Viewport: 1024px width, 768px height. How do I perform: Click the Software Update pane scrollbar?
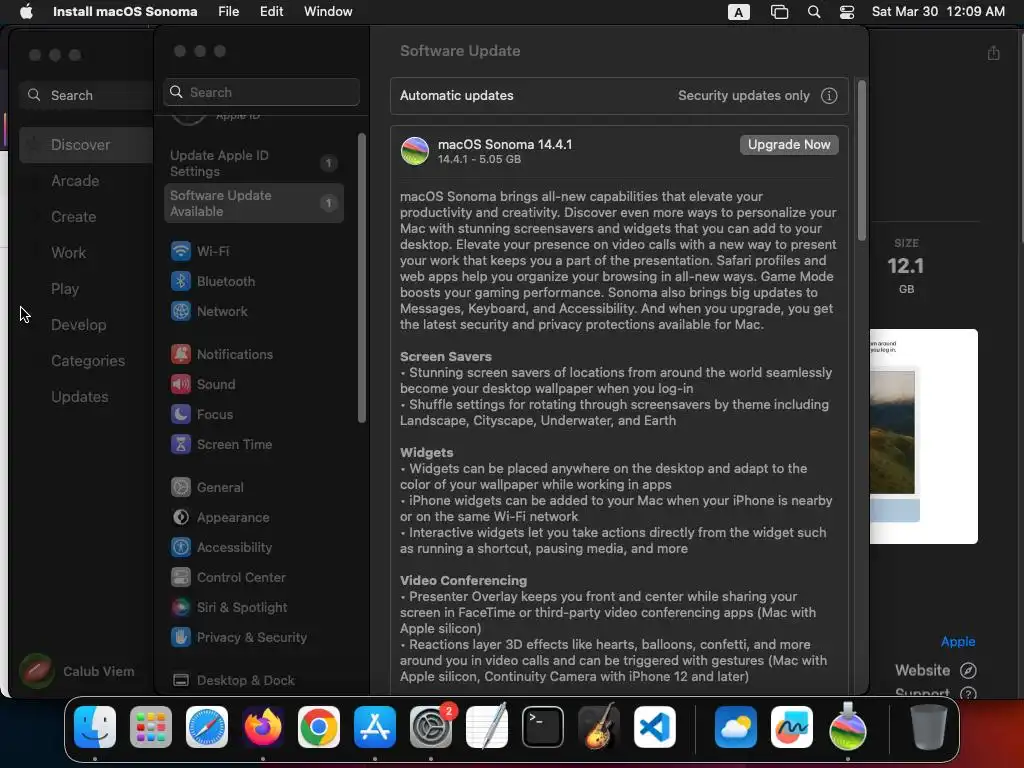861,161
